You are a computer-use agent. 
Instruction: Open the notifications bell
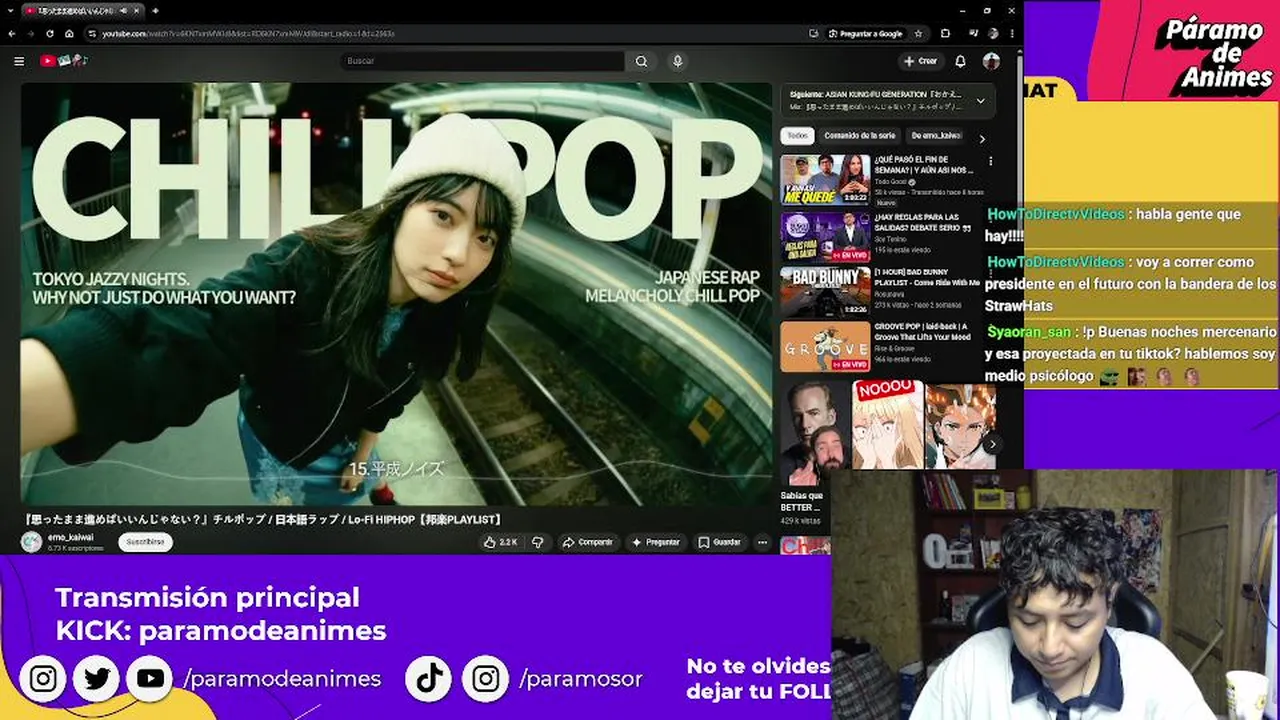960,61
